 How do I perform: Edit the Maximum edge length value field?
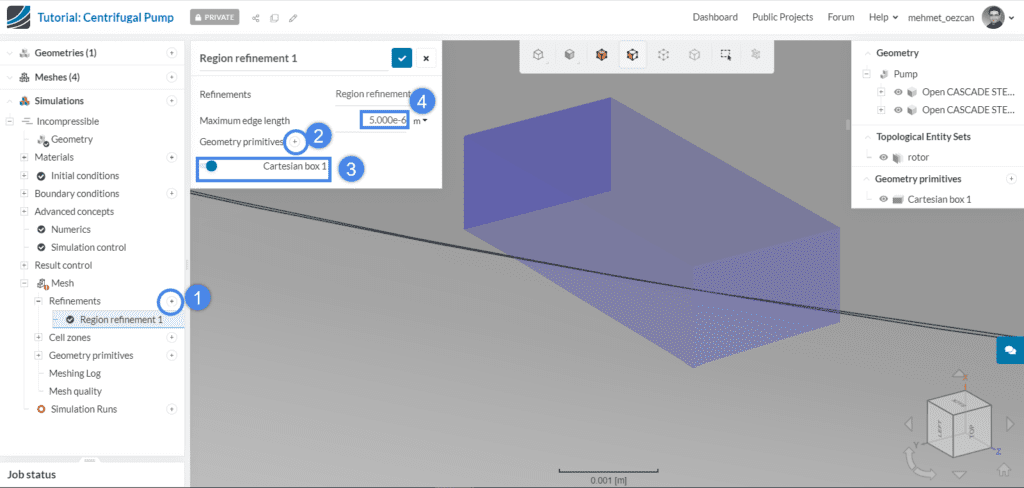pos(384,120)
